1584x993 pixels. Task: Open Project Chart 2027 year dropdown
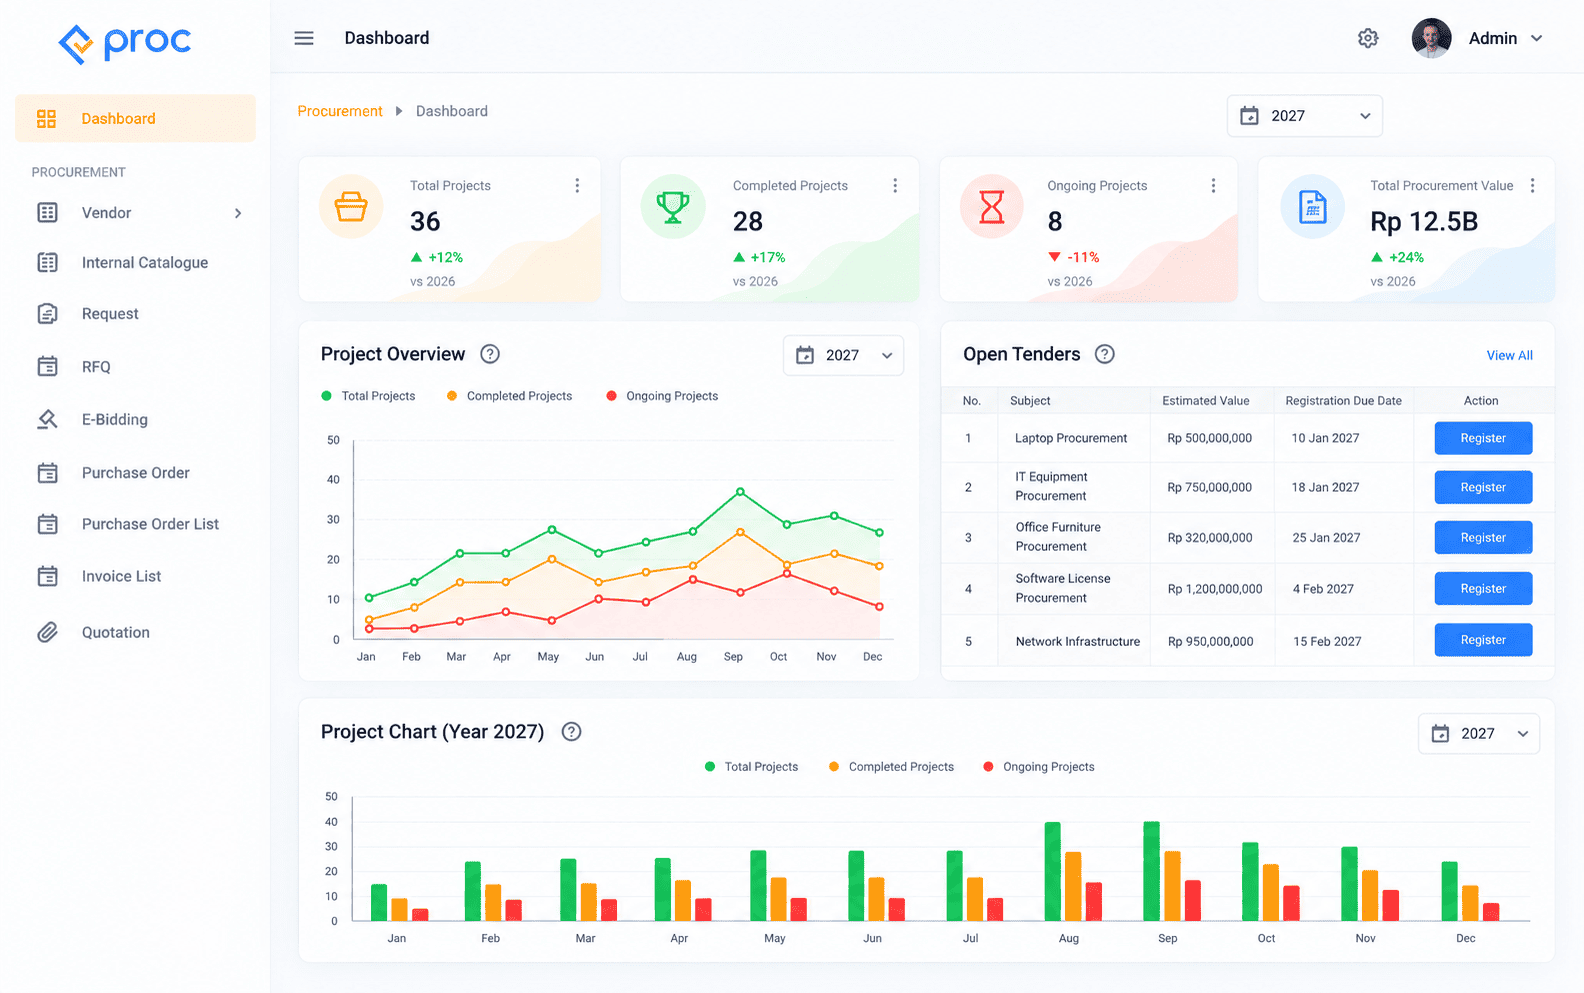click(1478, 734)
